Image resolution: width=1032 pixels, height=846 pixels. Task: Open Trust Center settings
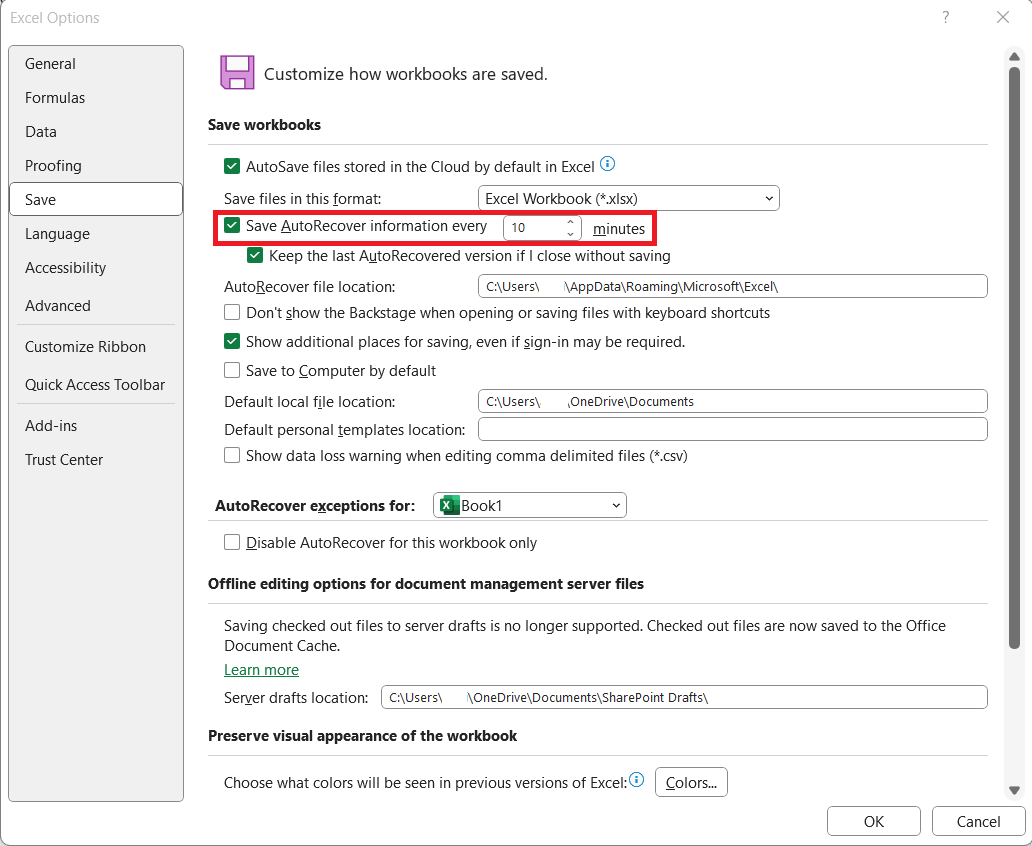[x=96, y=460]
